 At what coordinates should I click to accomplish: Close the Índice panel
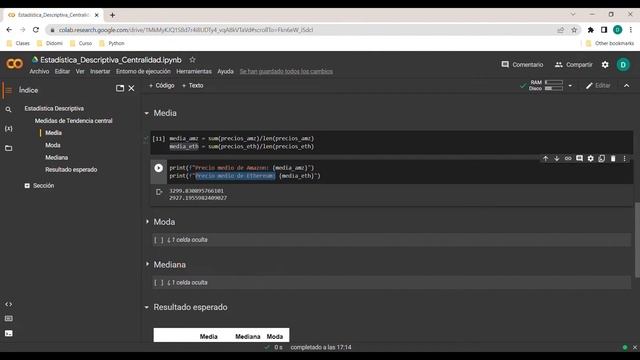coord(131,88)
